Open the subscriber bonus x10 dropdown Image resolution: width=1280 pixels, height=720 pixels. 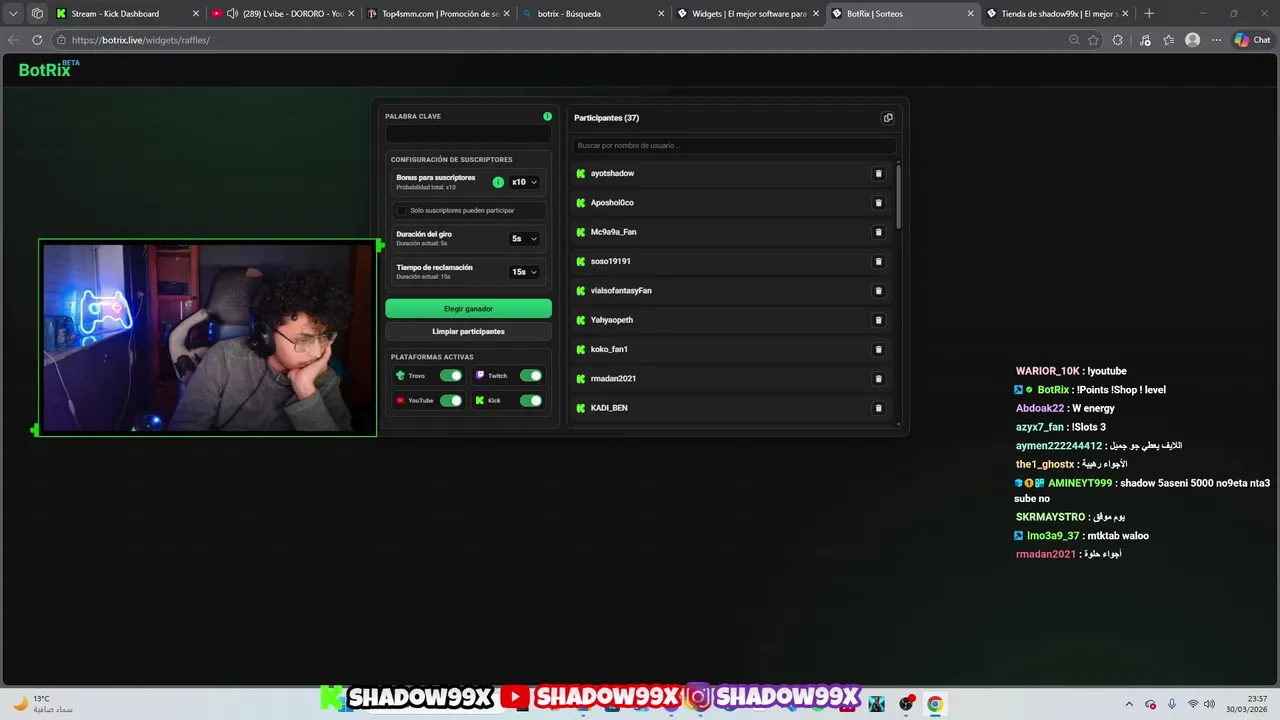524,182
